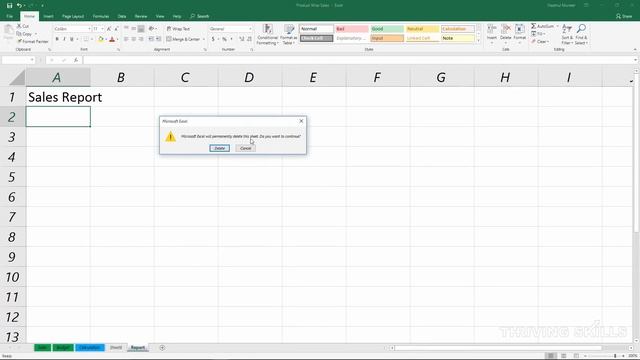640x360 pixels.
Task: Select the Format Painter tool
Action: [33, 41]
